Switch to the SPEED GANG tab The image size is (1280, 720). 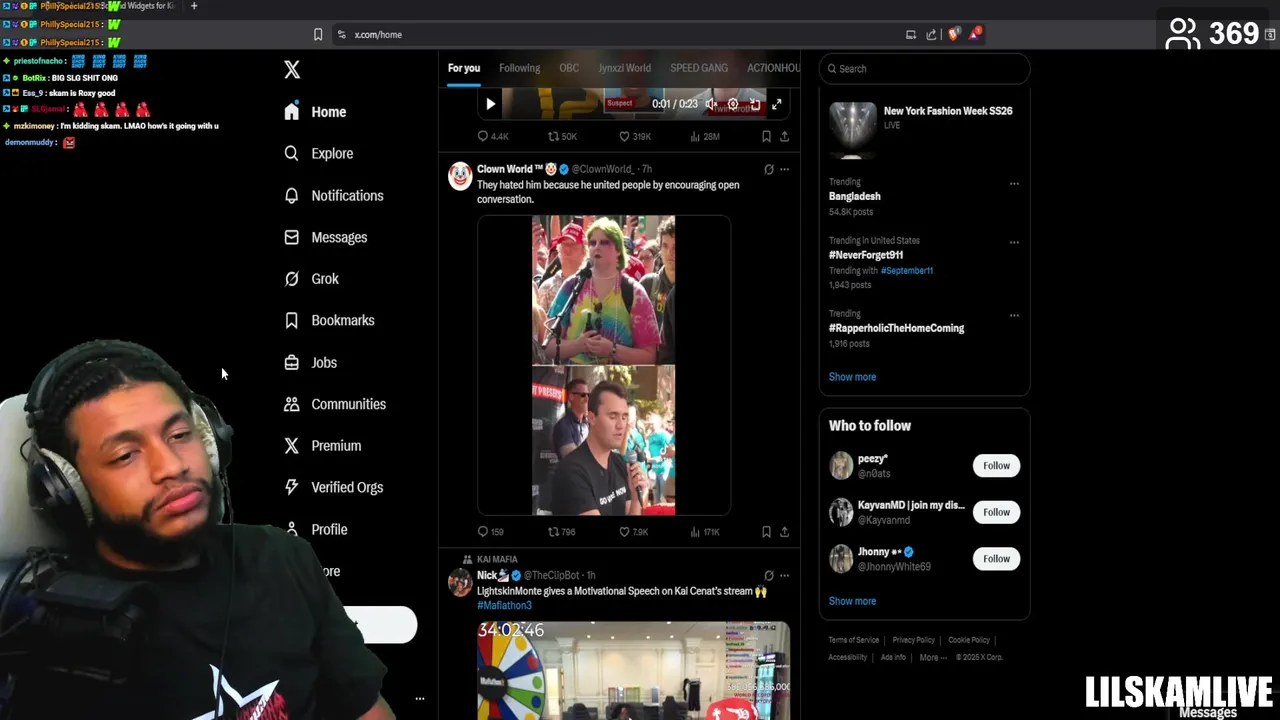pos(699,68)
